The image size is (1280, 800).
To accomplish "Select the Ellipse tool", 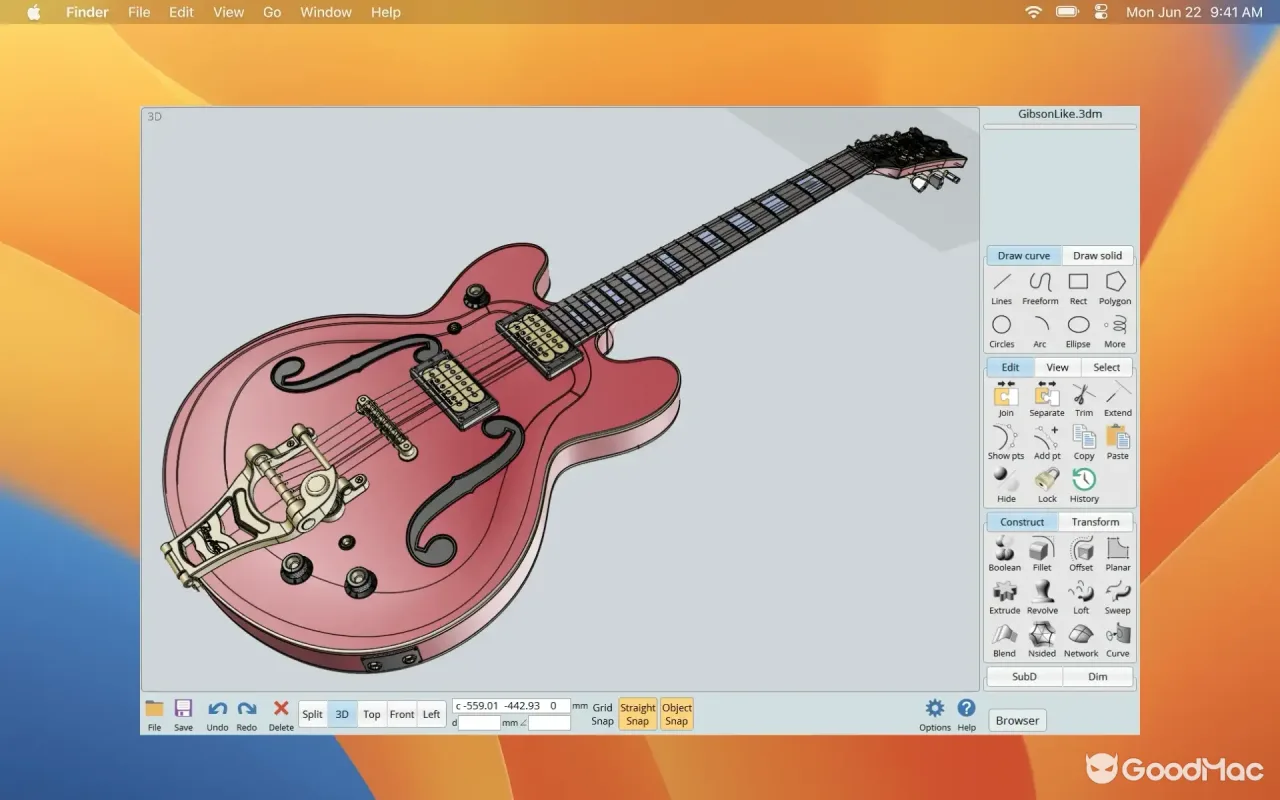I will point(1078,331).
